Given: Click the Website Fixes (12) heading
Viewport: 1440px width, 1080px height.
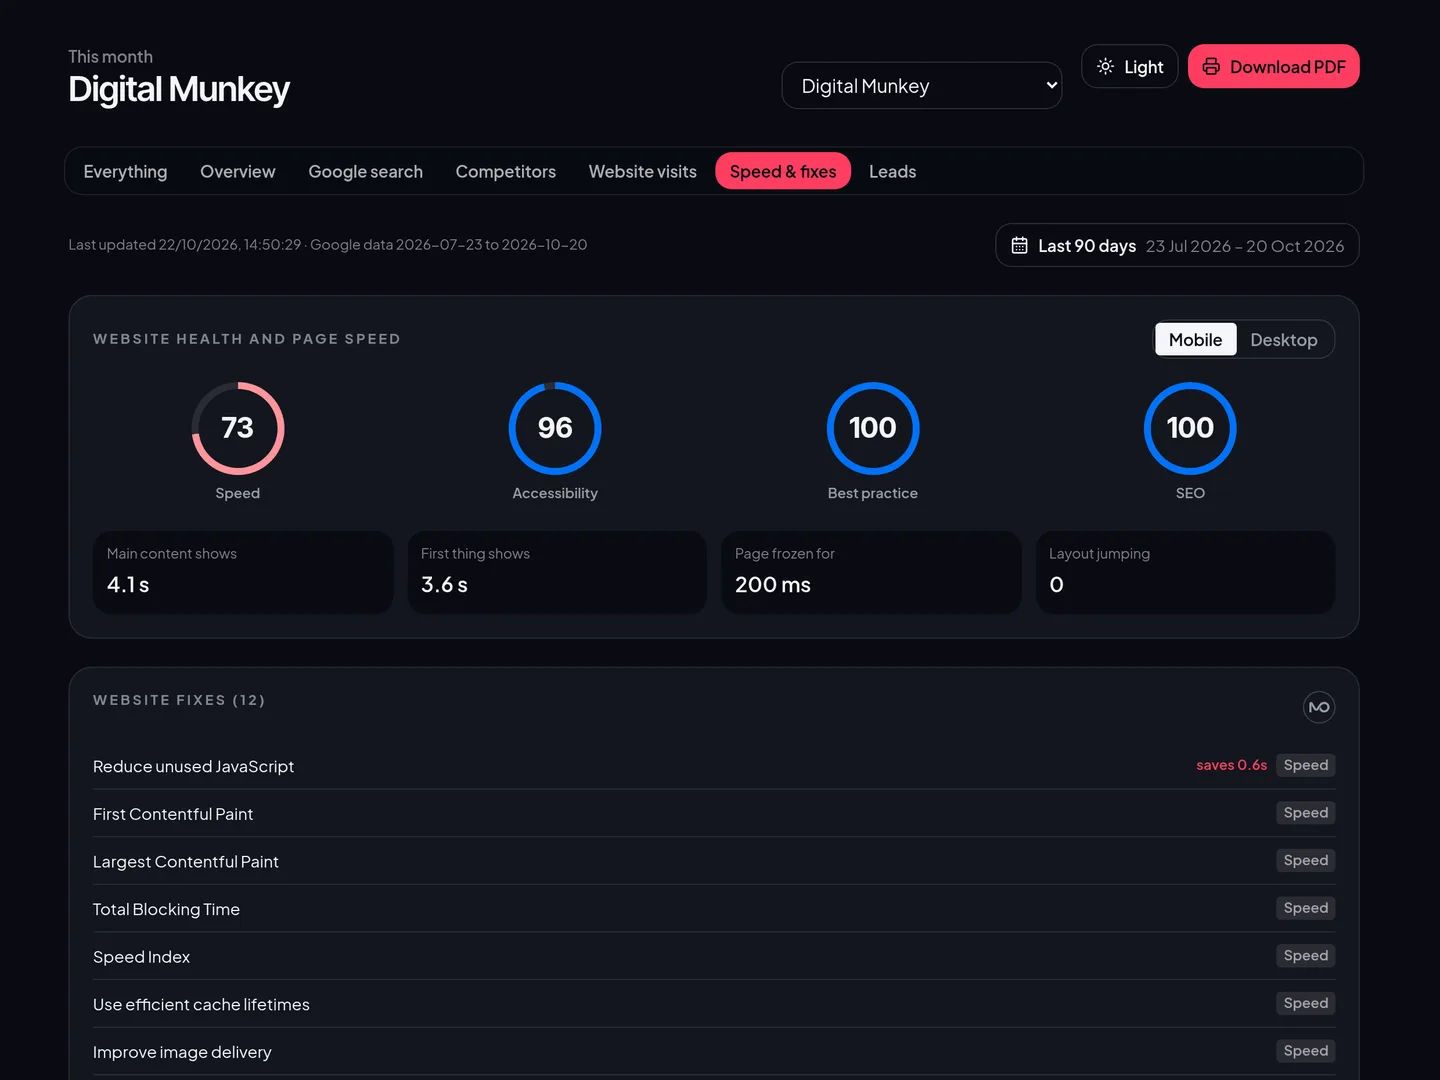Looking at the screenshot, I should pyautogui.click(x=179, y=700).
